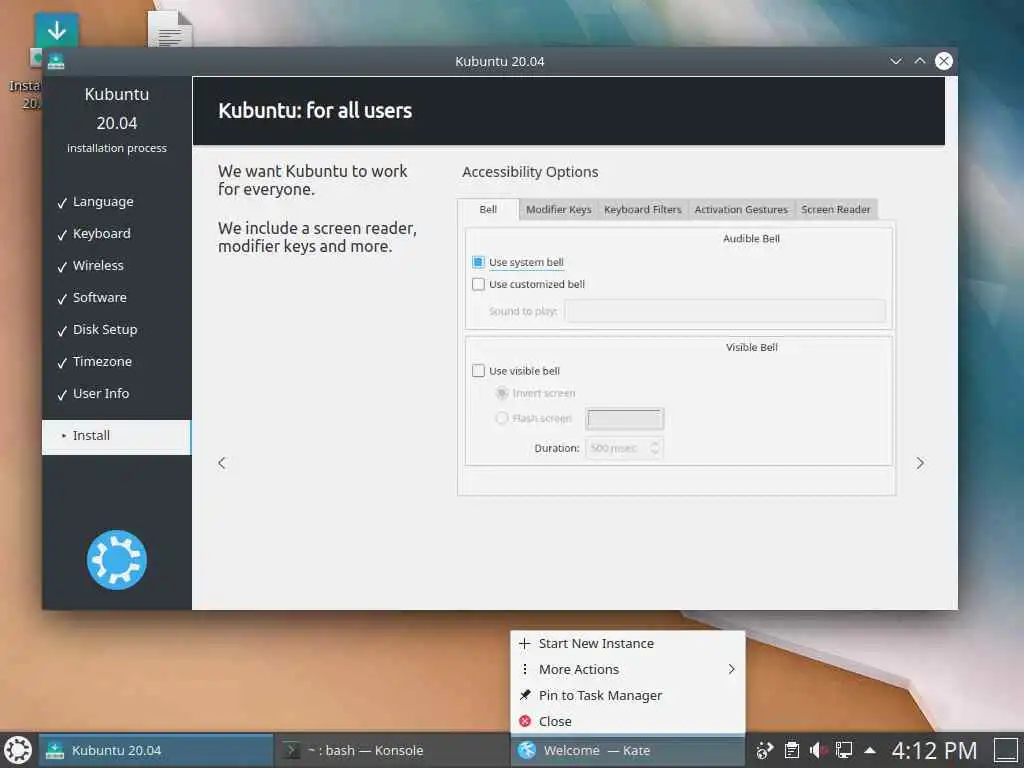Click the flash screen color button

pos(624,419)
